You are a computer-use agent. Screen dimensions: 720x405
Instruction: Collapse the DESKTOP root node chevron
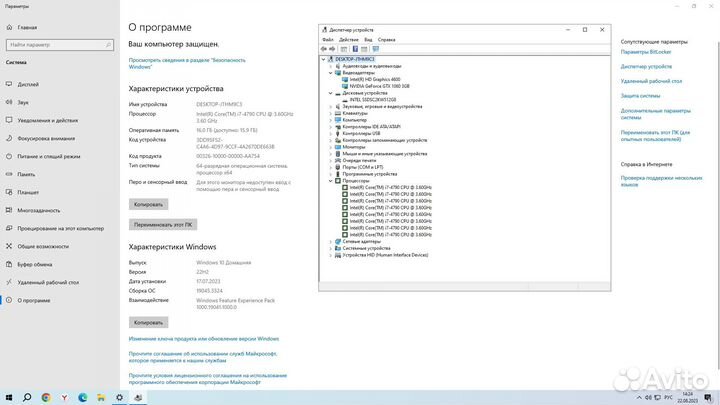click(x=324, y=59)
